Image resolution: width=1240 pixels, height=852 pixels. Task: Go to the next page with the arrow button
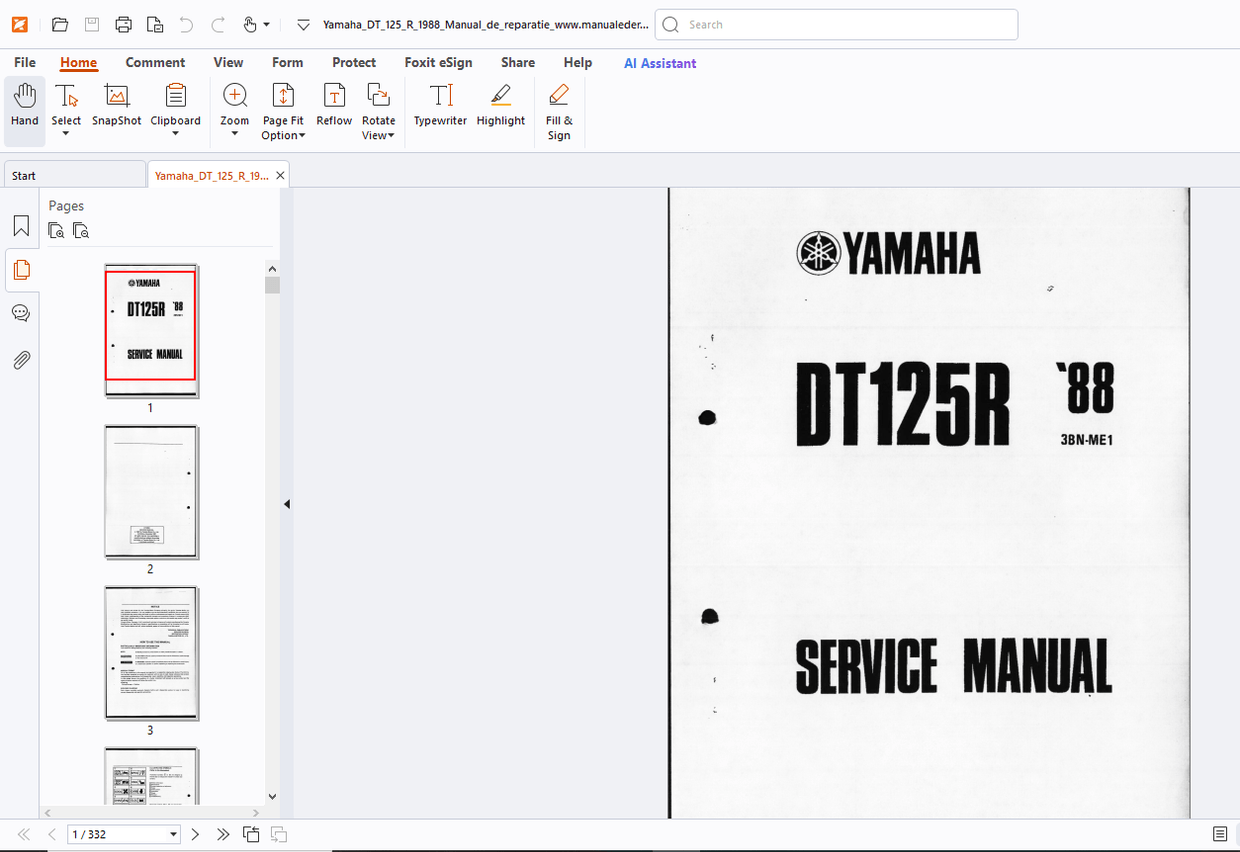point(195,833)
